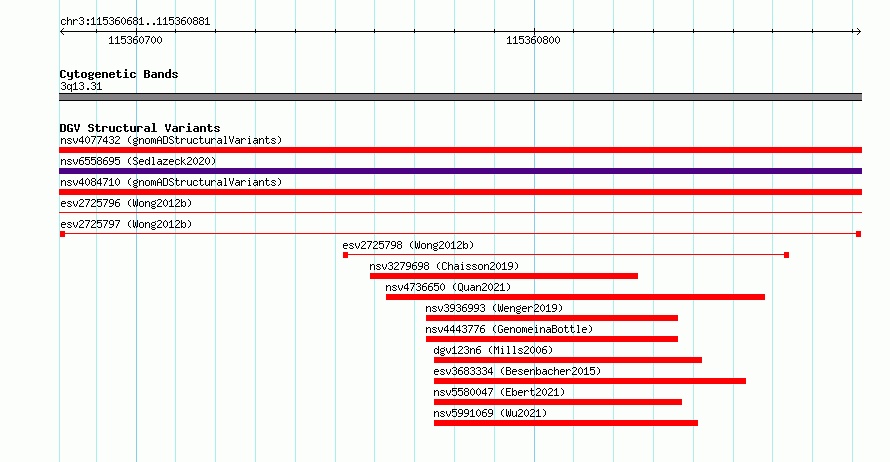Click the thin line of esv2725798
890x462 pixels.
click(566, 255)
